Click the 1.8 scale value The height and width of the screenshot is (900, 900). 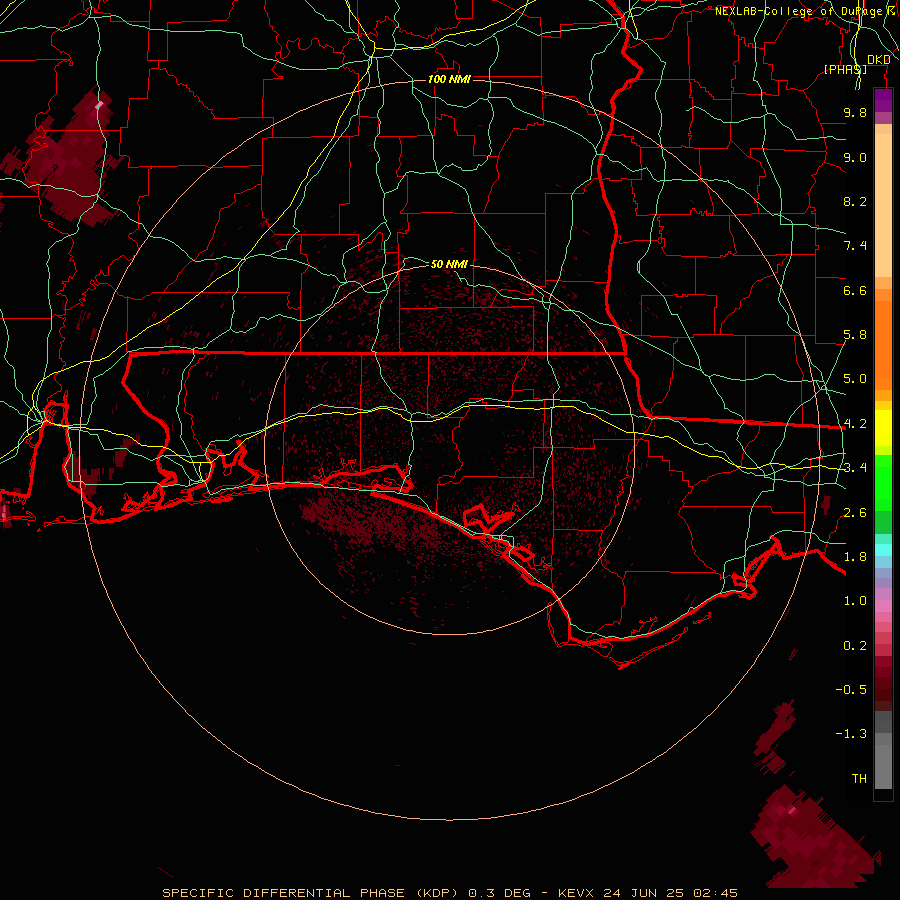pos(855,557)
